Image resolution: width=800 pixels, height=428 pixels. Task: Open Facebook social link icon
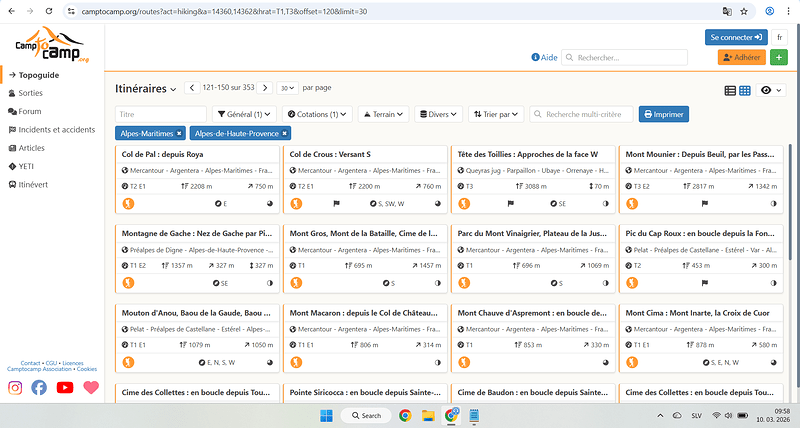[39, 387]
